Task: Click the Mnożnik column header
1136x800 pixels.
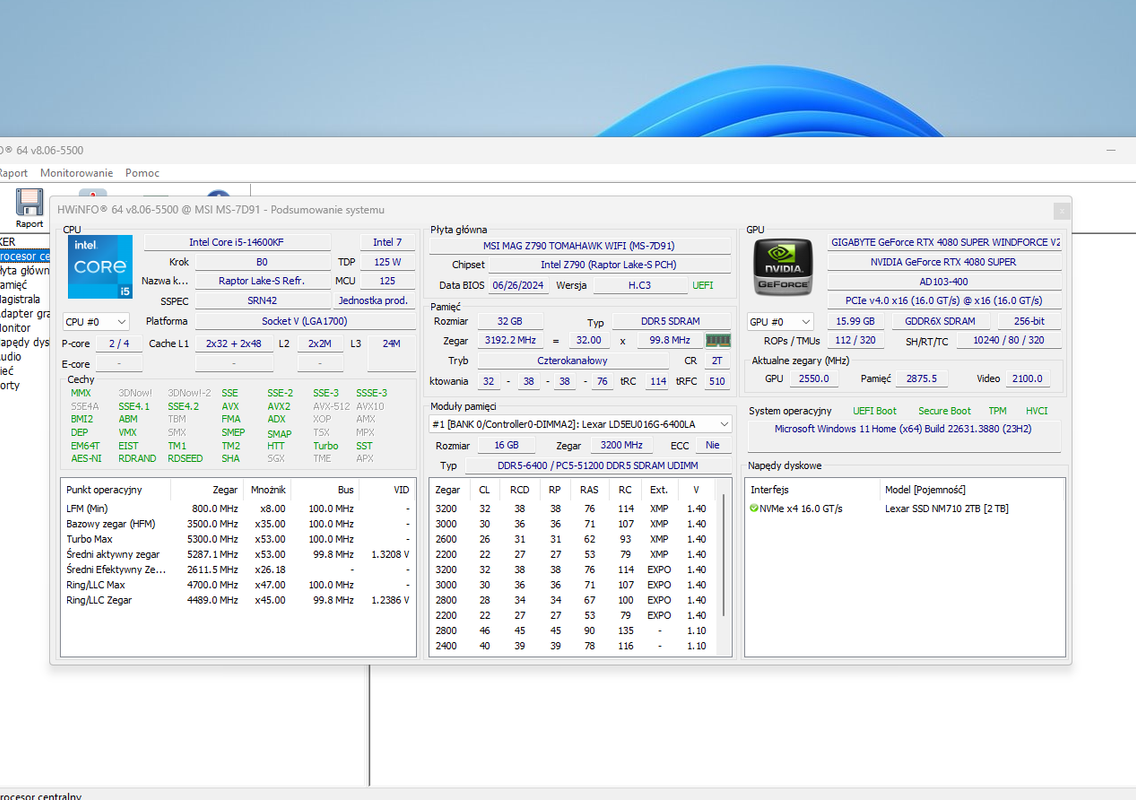Action: pyautogui.click(x=267, y=490)
